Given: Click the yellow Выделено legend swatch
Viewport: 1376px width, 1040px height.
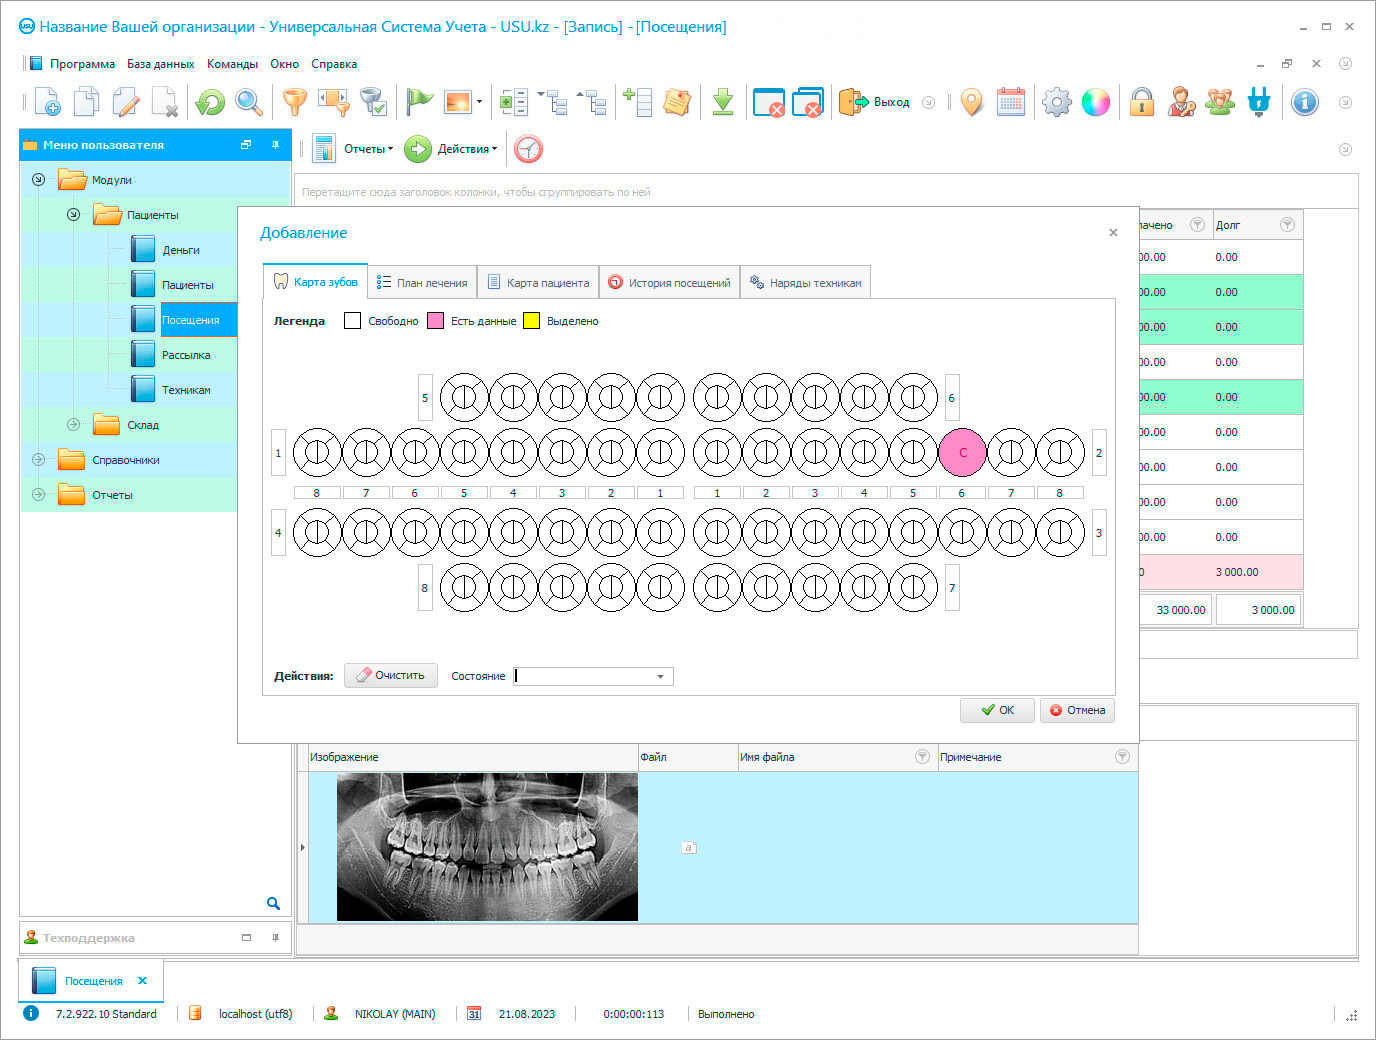Looking at the screenshot, I should 531,321.
